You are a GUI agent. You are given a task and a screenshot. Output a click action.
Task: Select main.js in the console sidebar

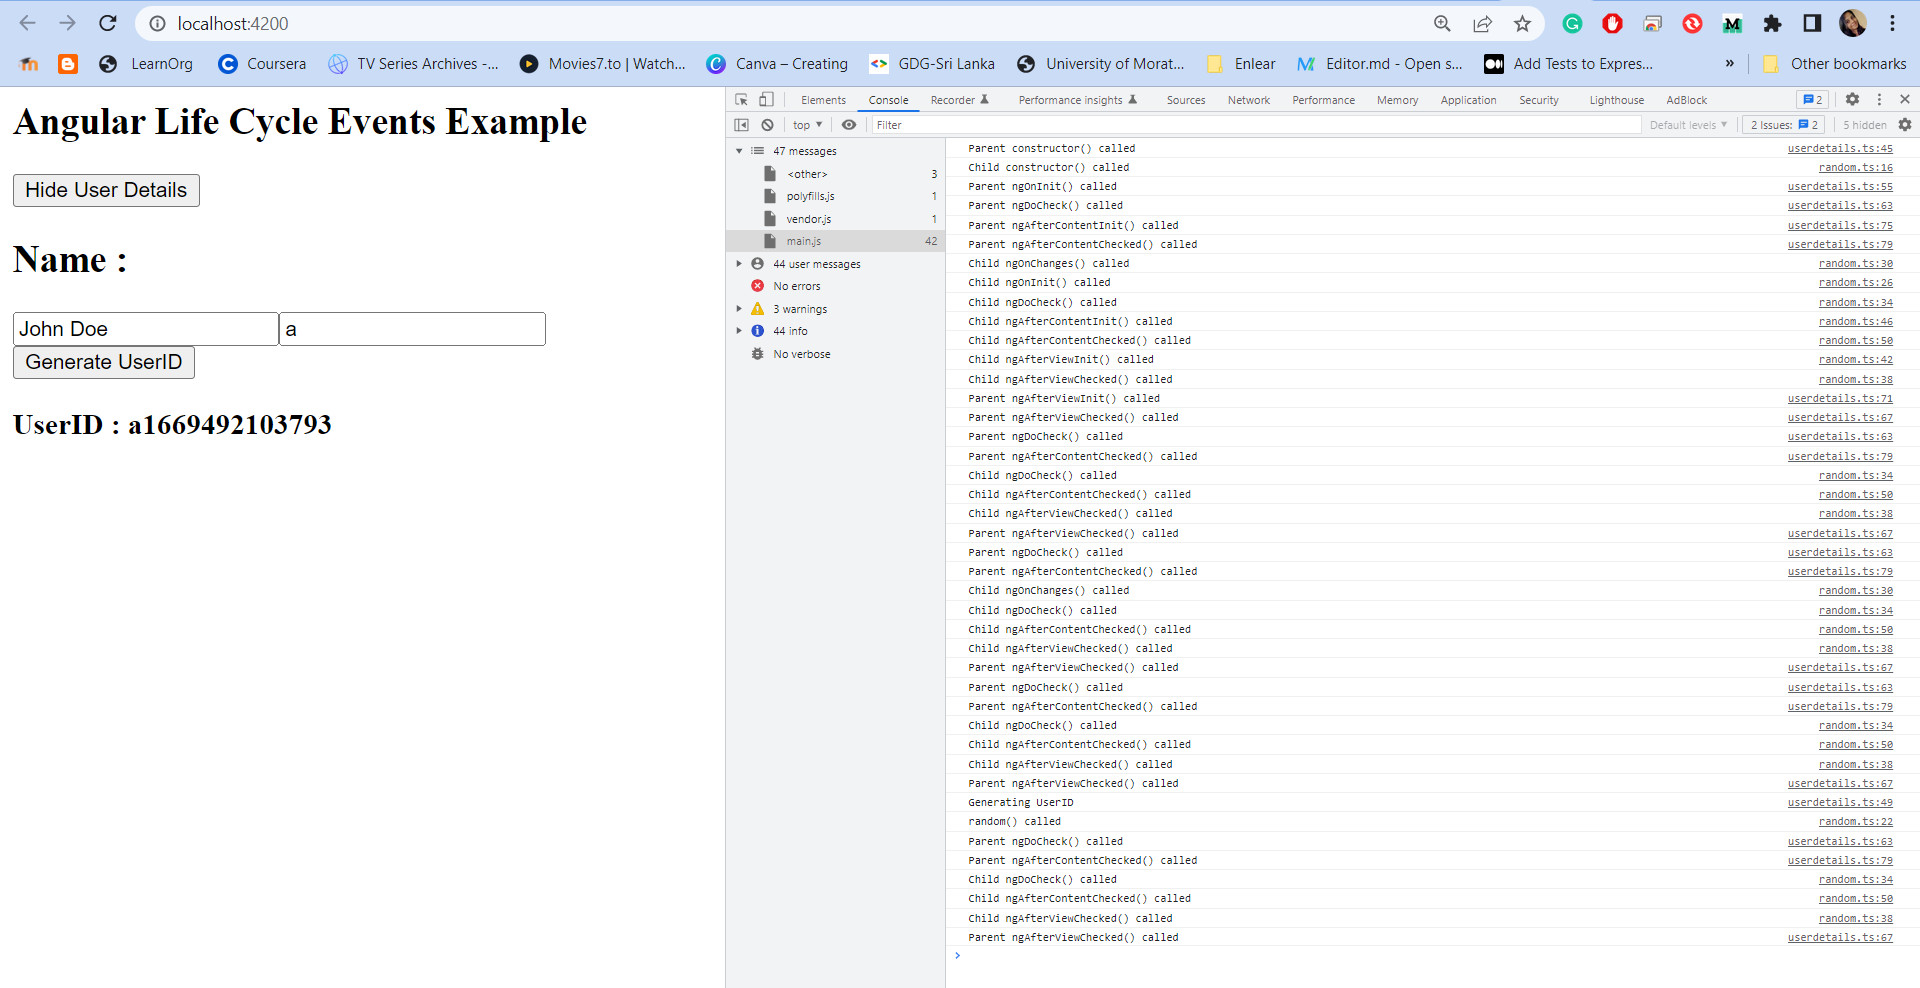coord(835,241)
